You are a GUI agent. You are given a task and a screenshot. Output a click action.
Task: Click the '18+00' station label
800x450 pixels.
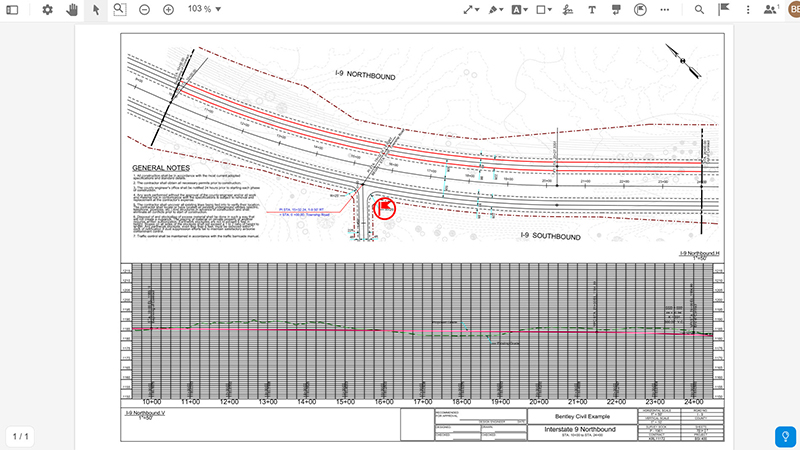click(462, 402)
